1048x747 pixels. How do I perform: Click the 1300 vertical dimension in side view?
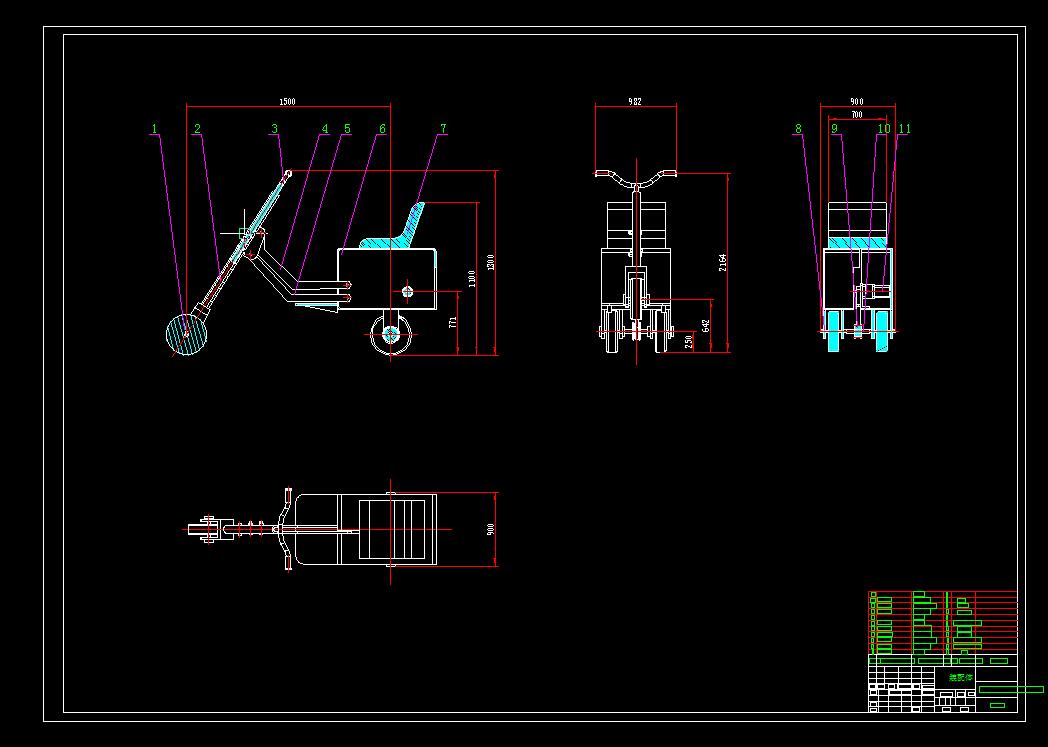point(490,262)
